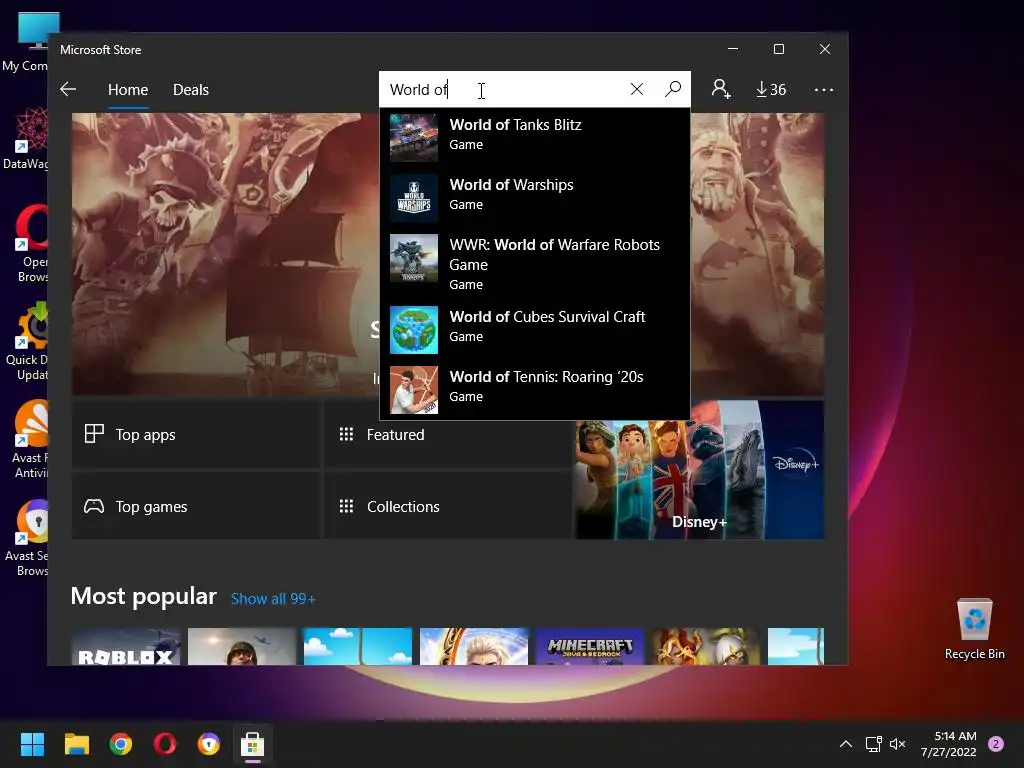Click the muted volume icon
The image size is (1024, 768).
click(897, 744)
